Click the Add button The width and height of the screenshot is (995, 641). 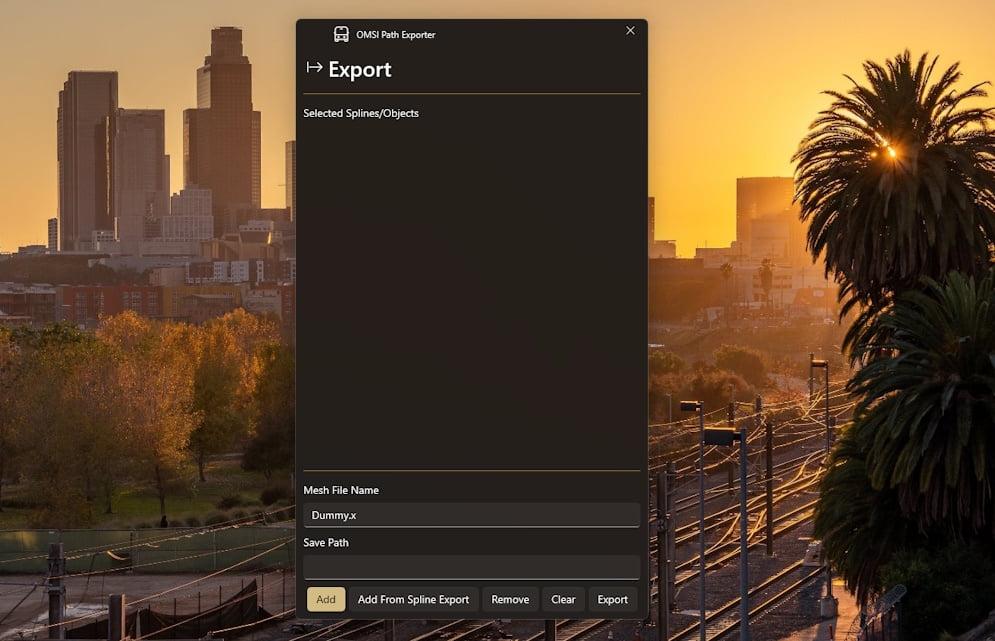point(326,599)
